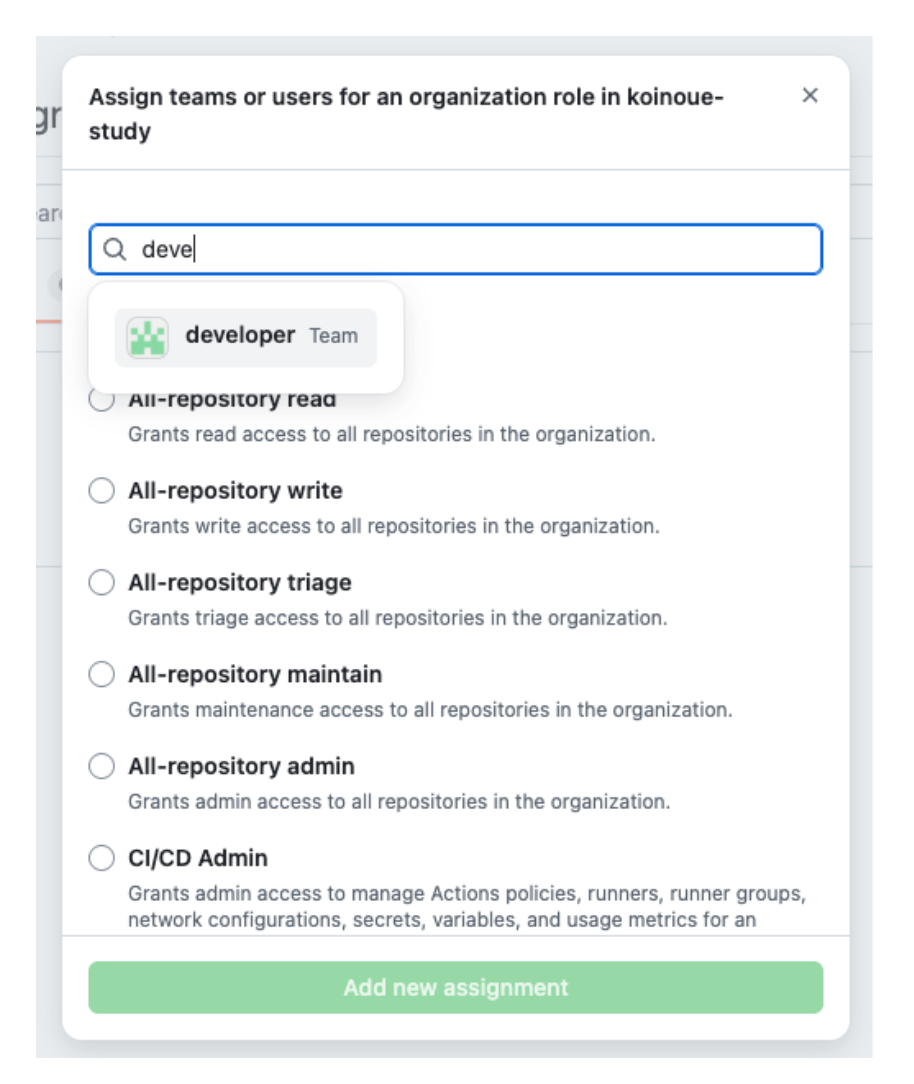914x1084 pixels.
Task: Click the Add new assignment button
Action: tap(455, 987)
